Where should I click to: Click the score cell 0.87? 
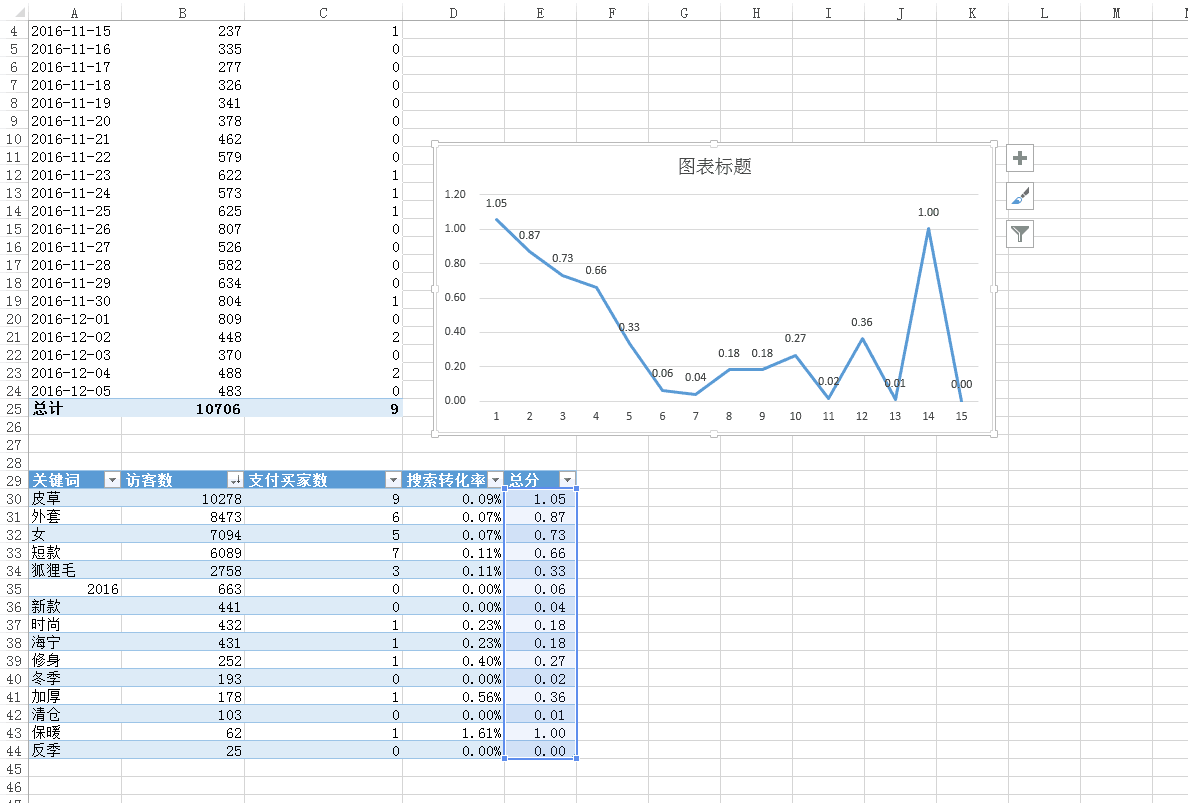[540, 517]
